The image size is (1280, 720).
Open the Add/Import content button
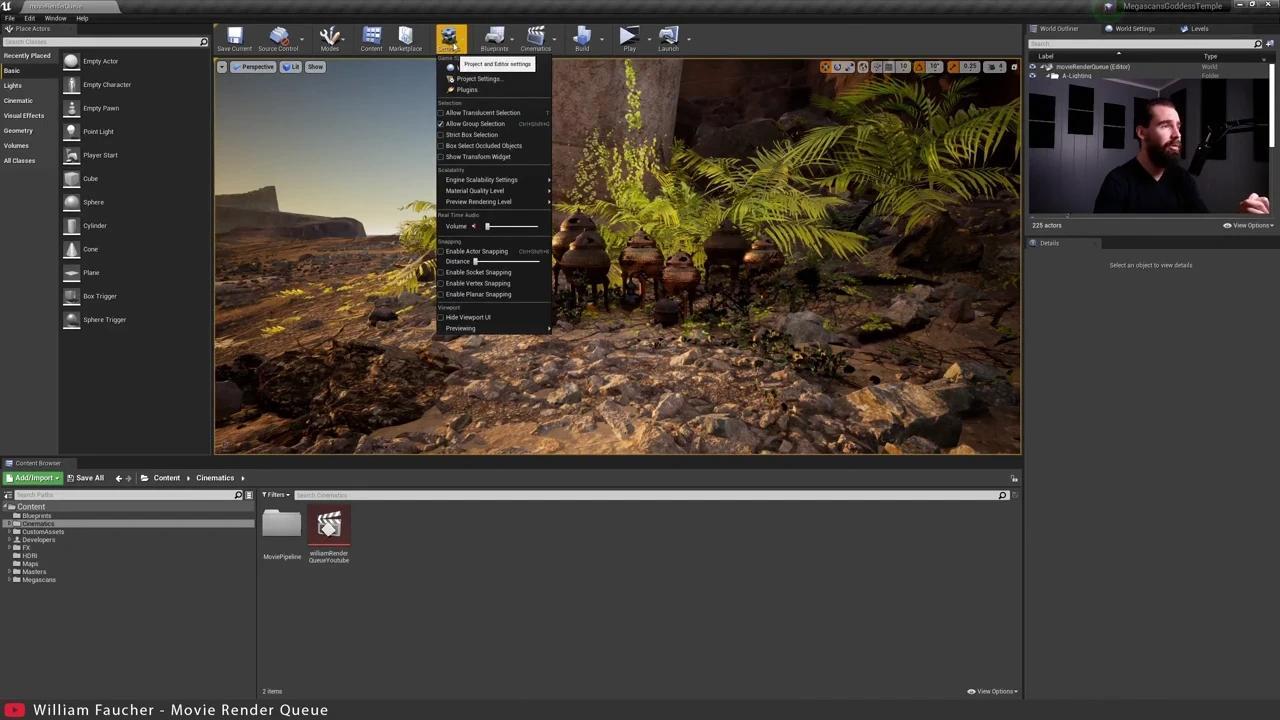tap(35, 477)
